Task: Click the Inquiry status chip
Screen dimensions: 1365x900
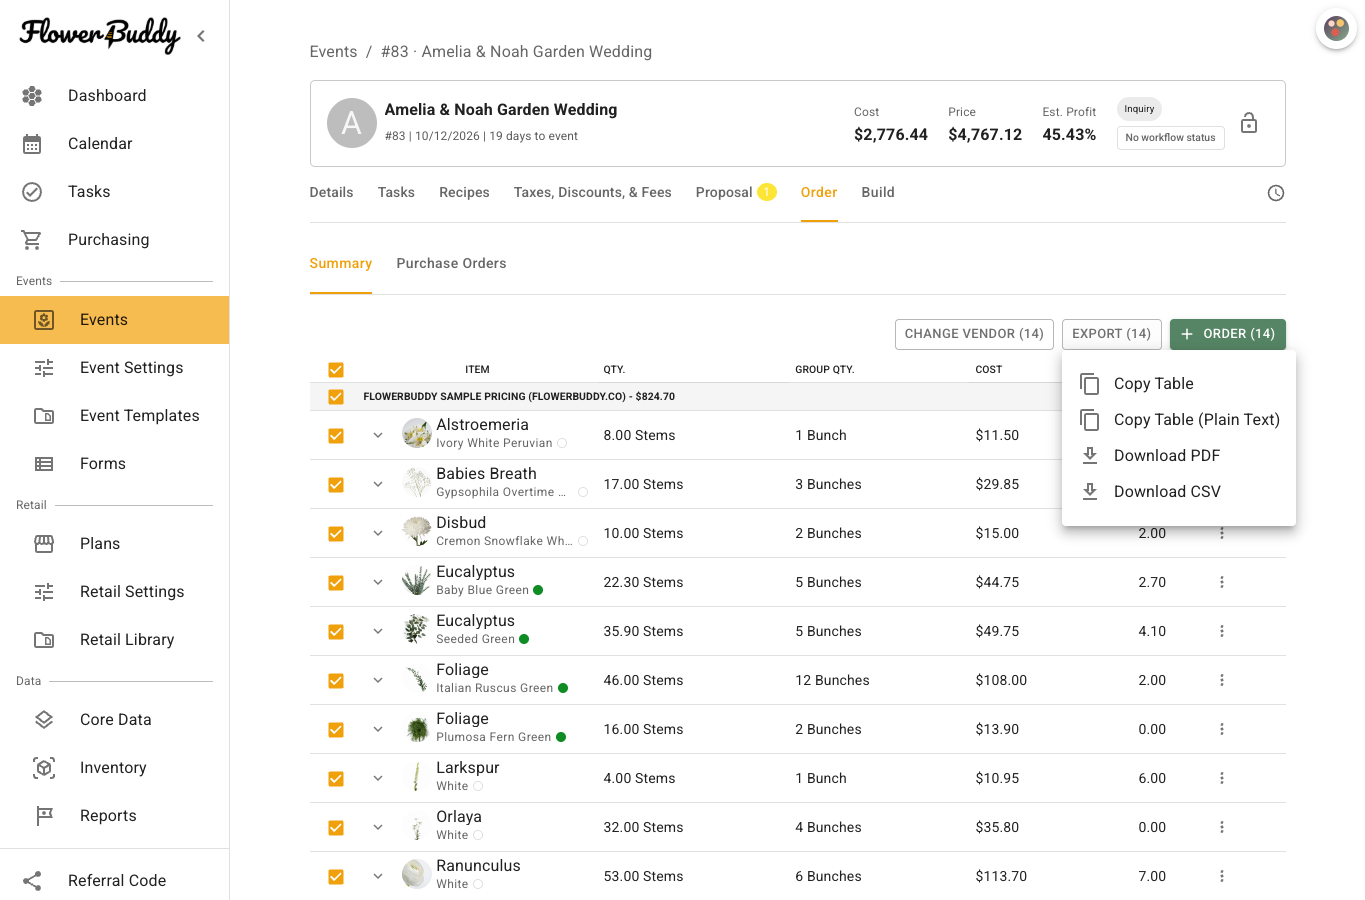Action: tap(1139, 109)
